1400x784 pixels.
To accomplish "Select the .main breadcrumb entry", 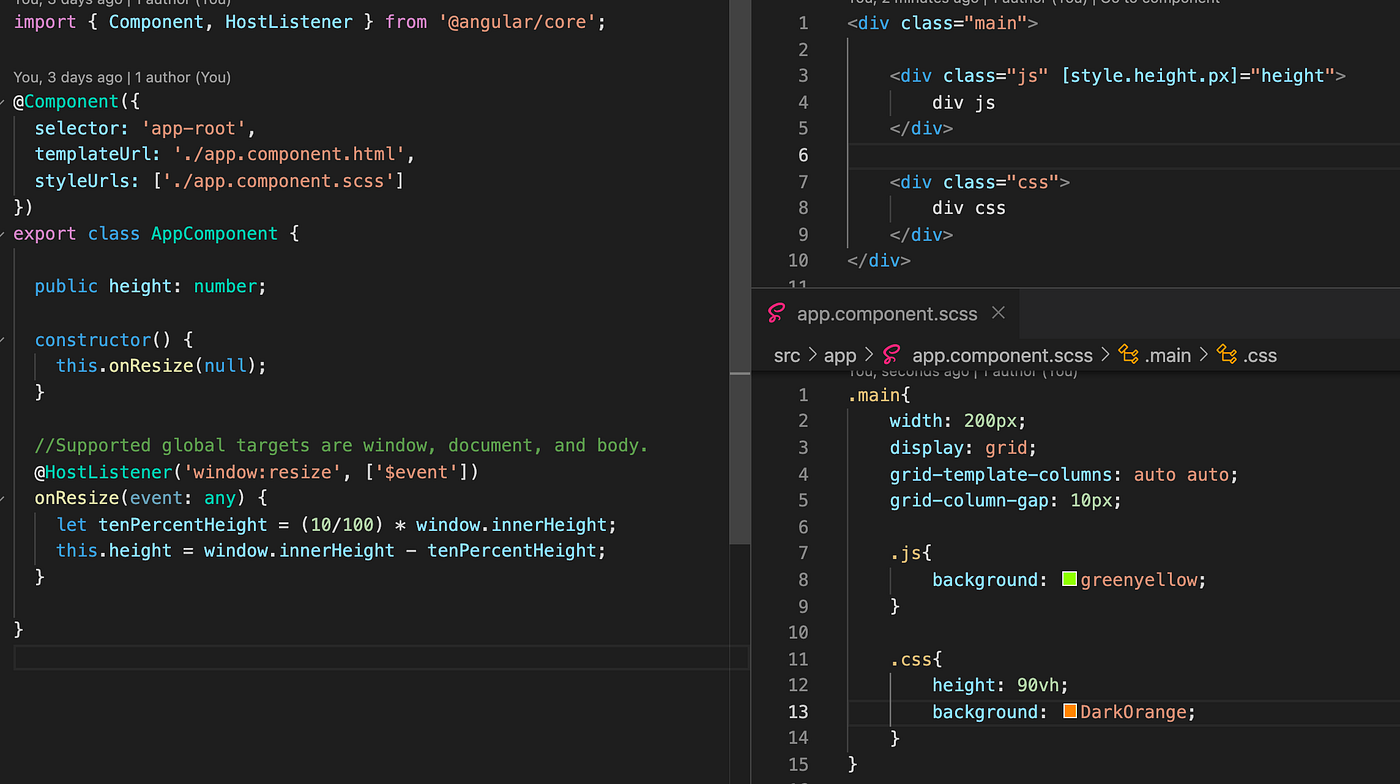I will pos(1168,354).
